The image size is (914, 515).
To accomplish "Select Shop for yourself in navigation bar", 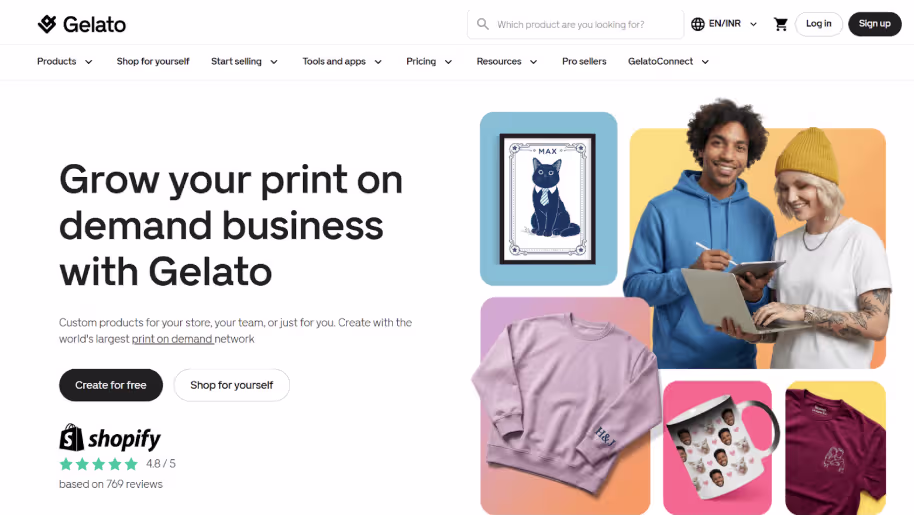I will (x=153, y=61).
